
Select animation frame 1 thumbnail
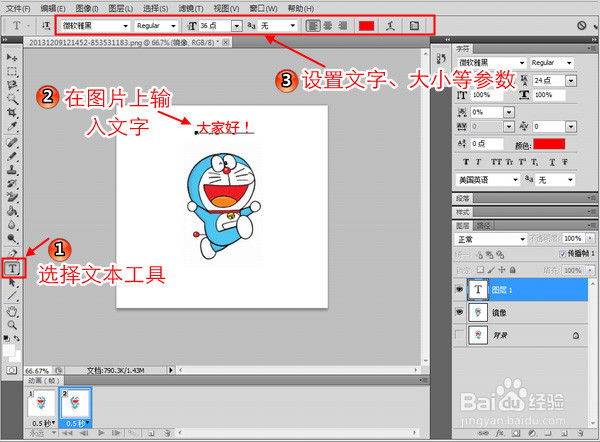(41, 403)
